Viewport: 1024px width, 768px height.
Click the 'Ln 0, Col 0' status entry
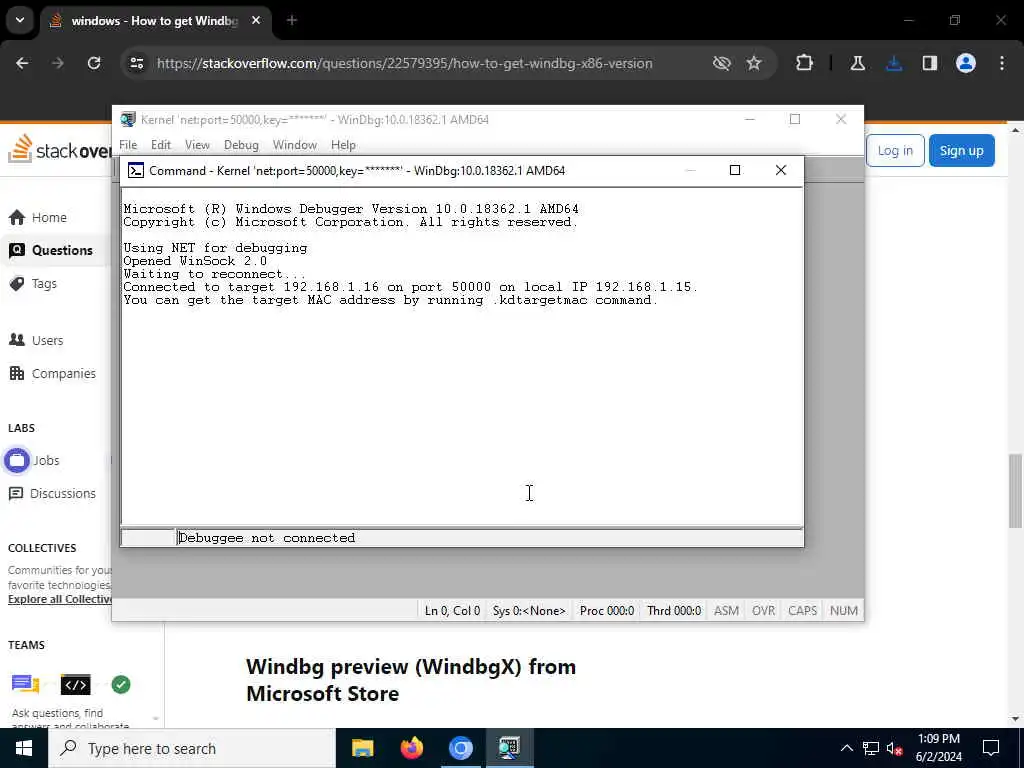tap(452, 611)
